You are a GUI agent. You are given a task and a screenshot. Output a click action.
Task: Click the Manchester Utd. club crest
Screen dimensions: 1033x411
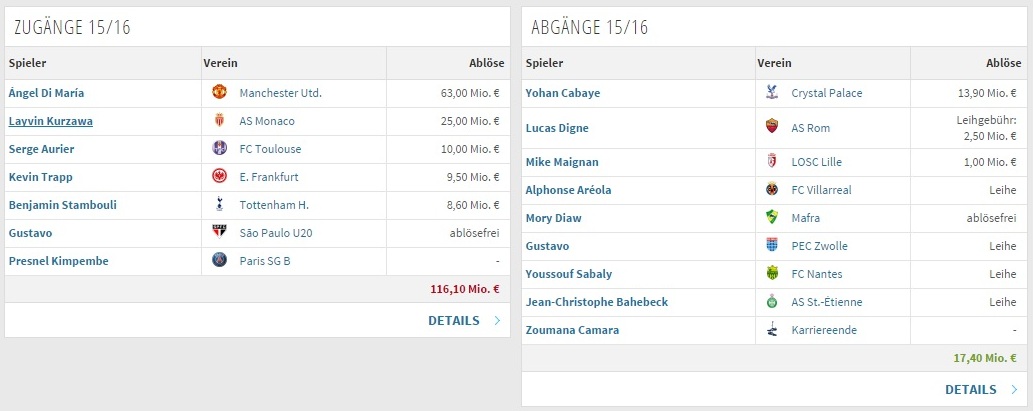click(219, 93)
